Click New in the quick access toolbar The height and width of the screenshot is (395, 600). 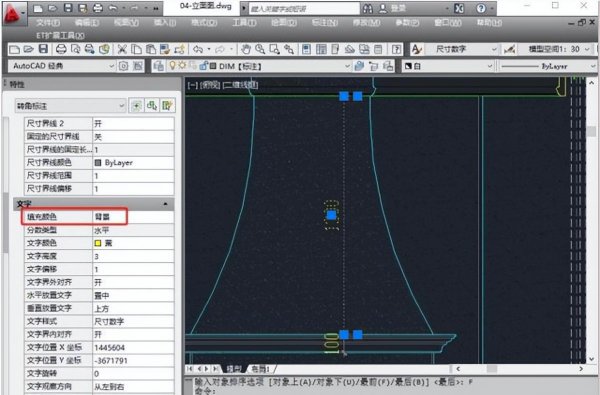coord(38,8)
